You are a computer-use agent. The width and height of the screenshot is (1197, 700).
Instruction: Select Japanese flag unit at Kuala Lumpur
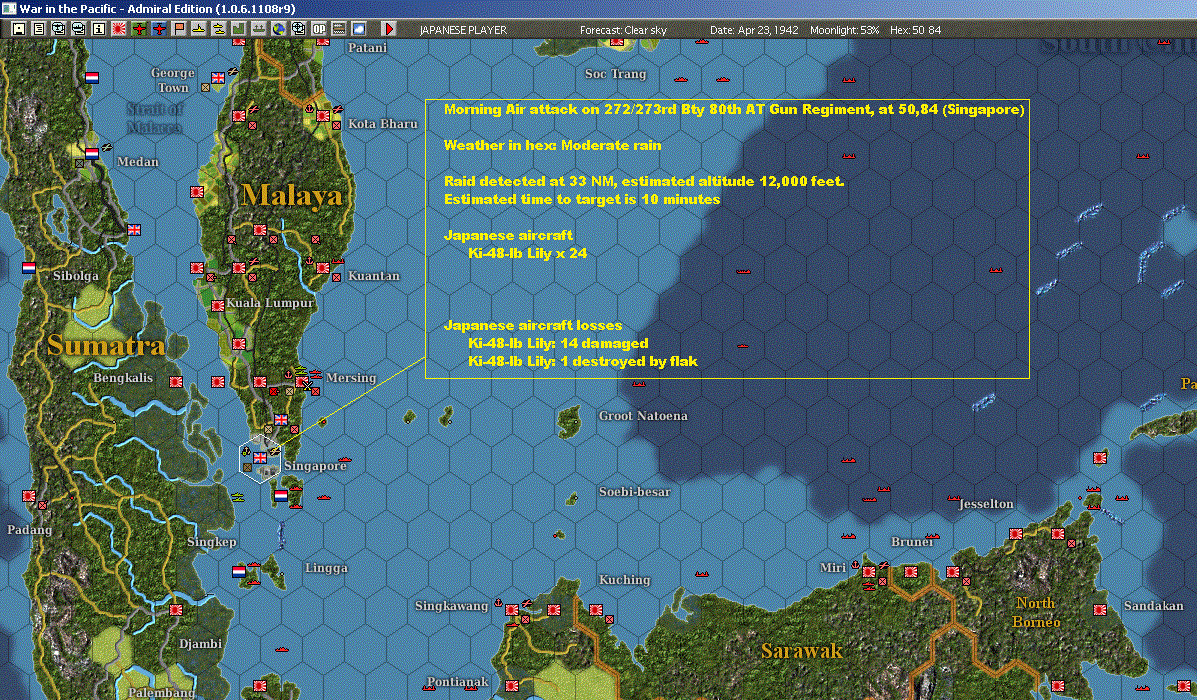tap(218, 305)
